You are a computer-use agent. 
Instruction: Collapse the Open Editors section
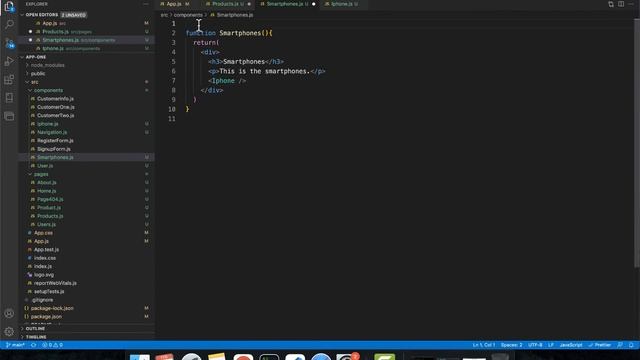(86, 15)
